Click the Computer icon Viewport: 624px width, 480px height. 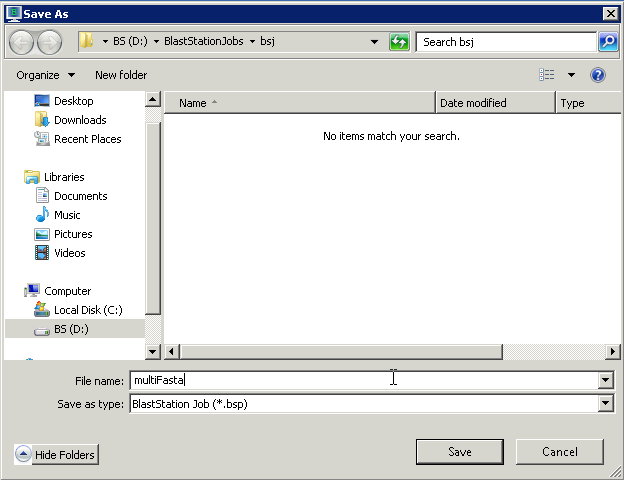click(31, 291)
